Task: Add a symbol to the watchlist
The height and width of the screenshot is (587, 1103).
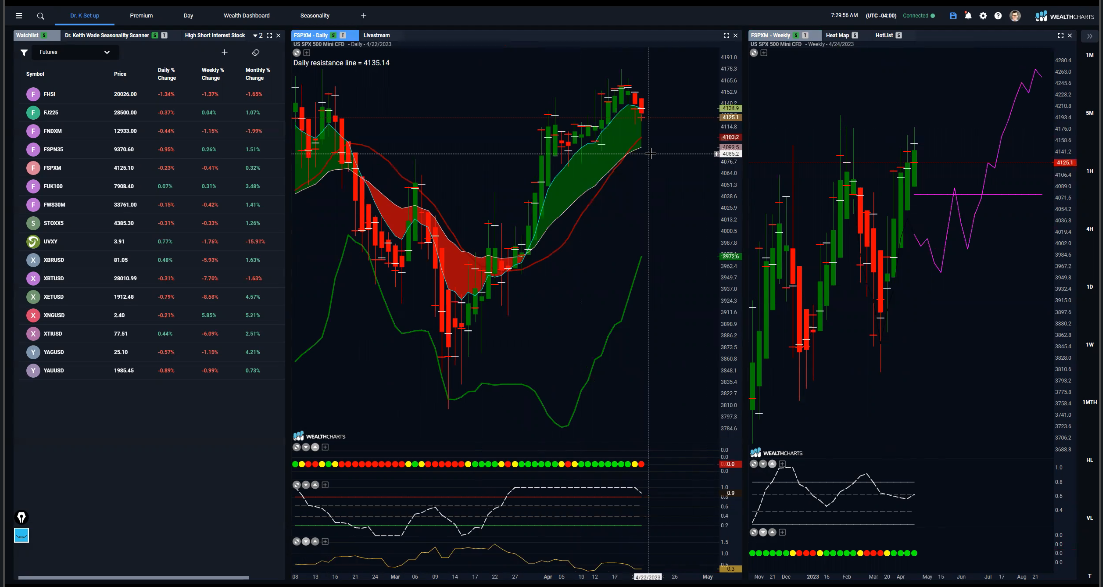Action: pos(224,52)
